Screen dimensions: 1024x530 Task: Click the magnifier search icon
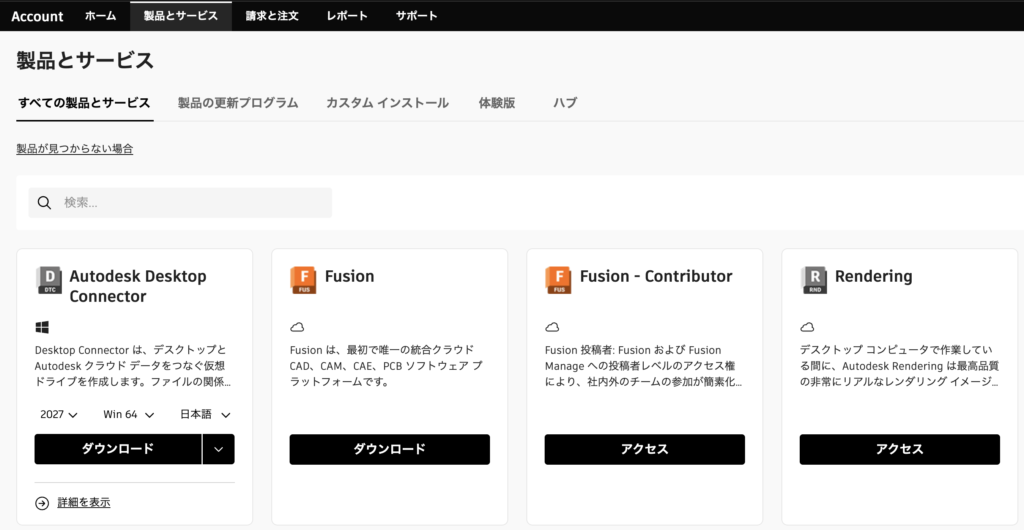click(44, 203)
